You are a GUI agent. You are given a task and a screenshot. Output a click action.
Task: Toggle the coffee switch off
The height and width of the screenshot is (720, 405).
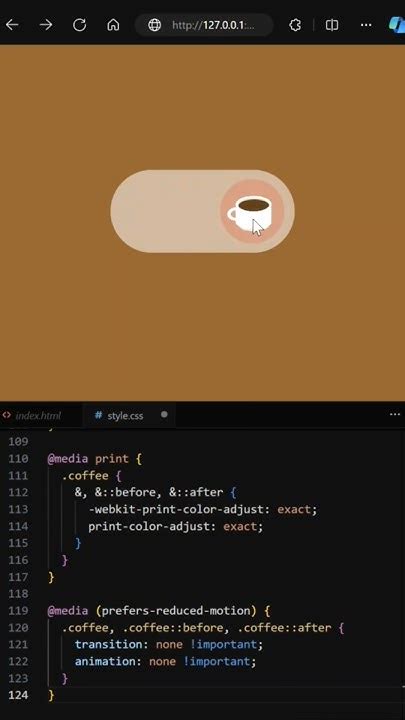coord(202,211)
